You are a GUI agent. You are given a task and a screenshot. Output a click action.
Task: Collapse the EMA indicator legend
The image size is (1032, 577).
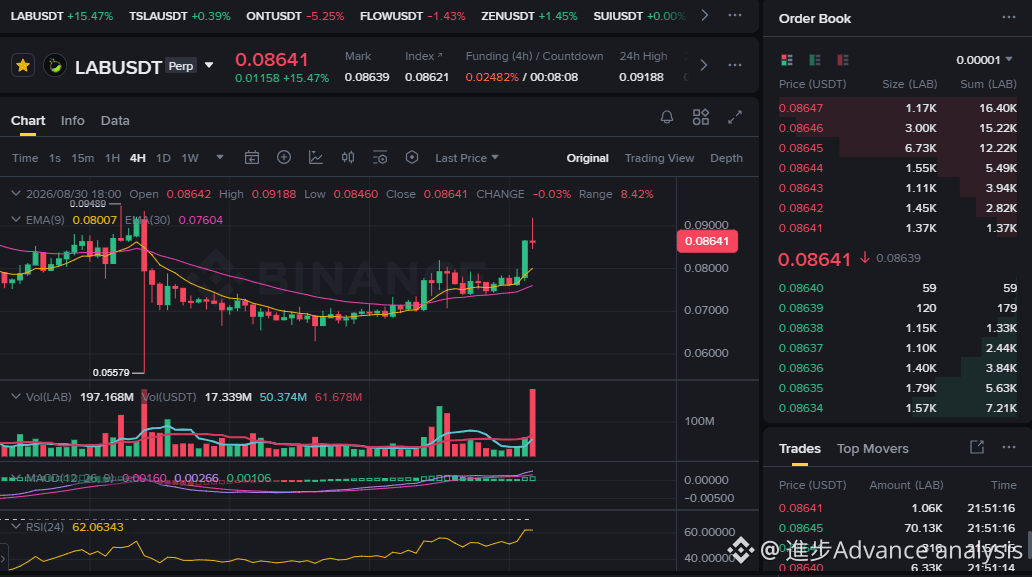[x=16, y=219]
